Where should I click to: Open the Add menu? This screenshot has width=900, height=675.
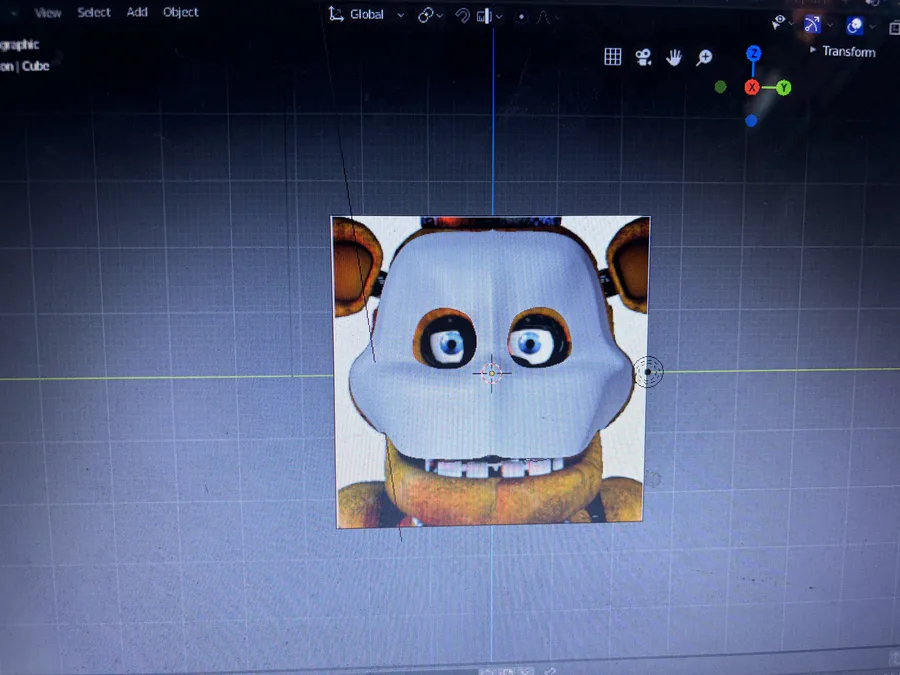(x=137, y=12)
